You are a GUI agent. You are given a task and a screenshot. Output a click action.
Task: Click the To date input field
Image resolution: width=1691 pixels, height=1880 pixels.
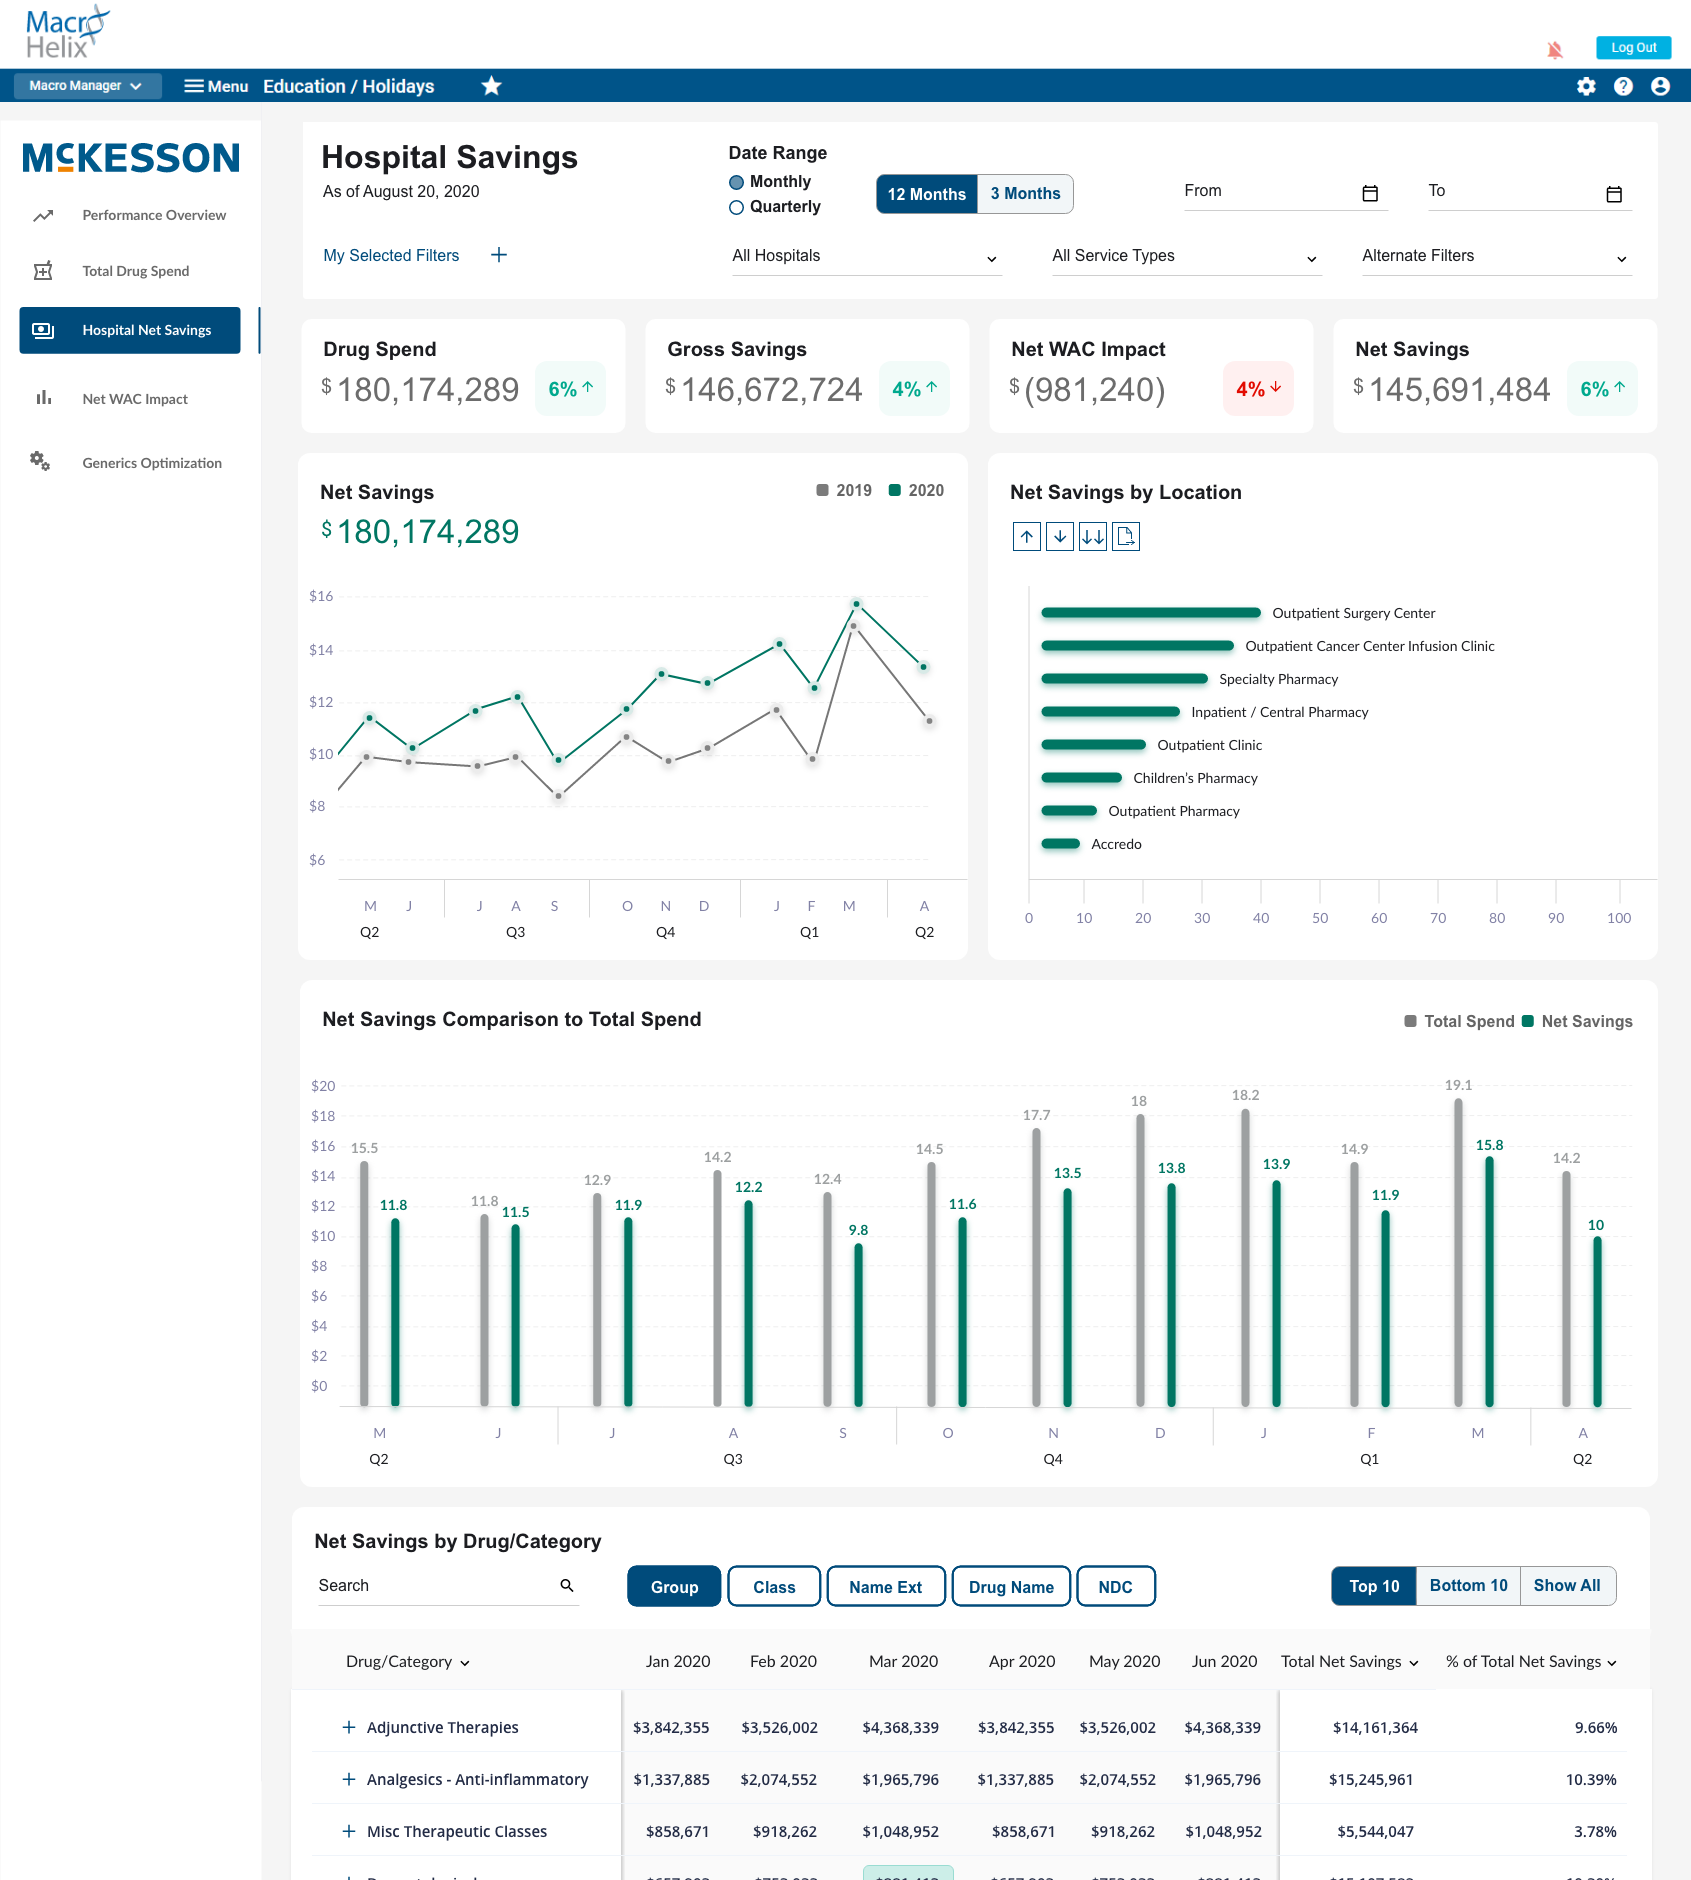(1530, 192)
